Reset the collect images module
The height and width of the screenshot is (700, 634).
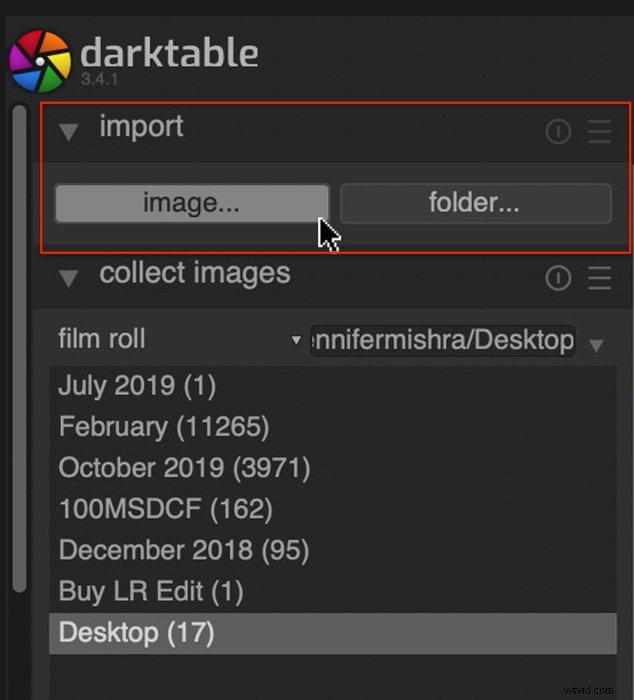click(558, 278)
